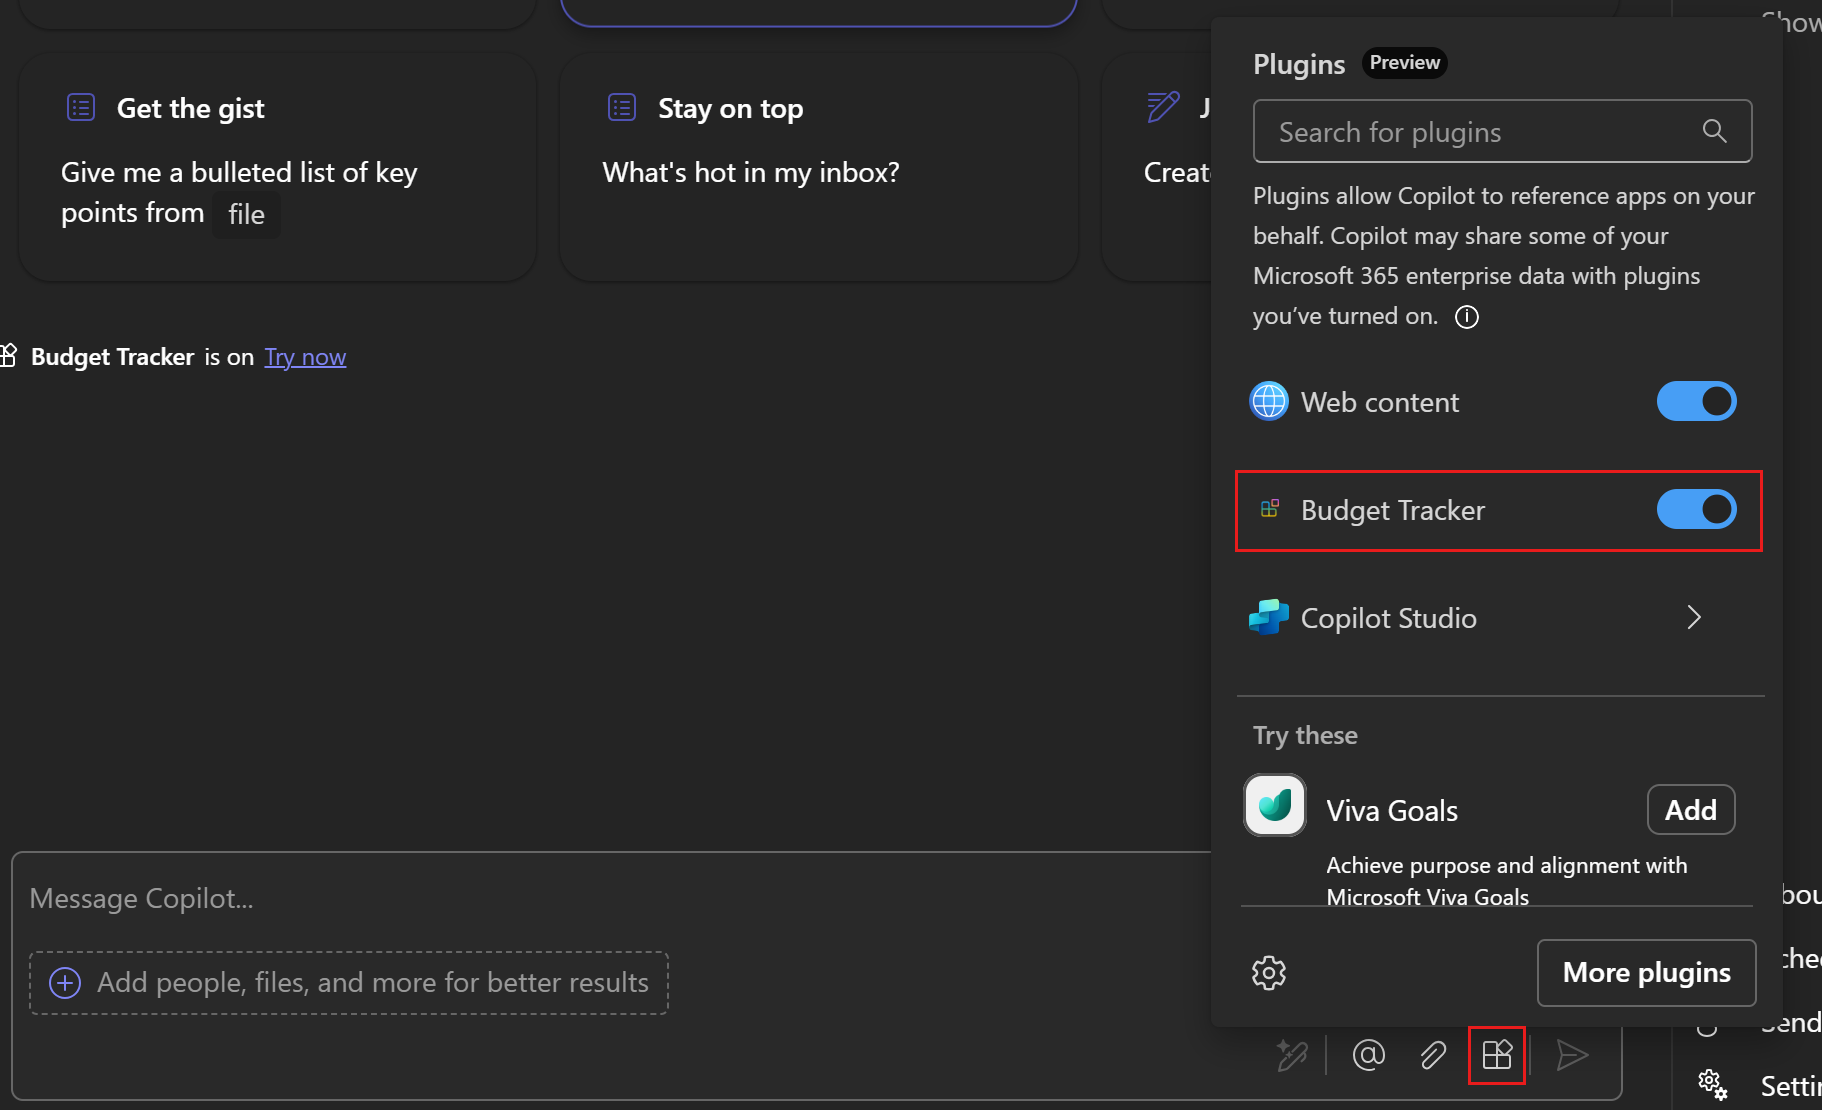The height and width of the screenshot is (1110, 1822).
Task: Click the plus icon to add people
Action: point(65,983)
